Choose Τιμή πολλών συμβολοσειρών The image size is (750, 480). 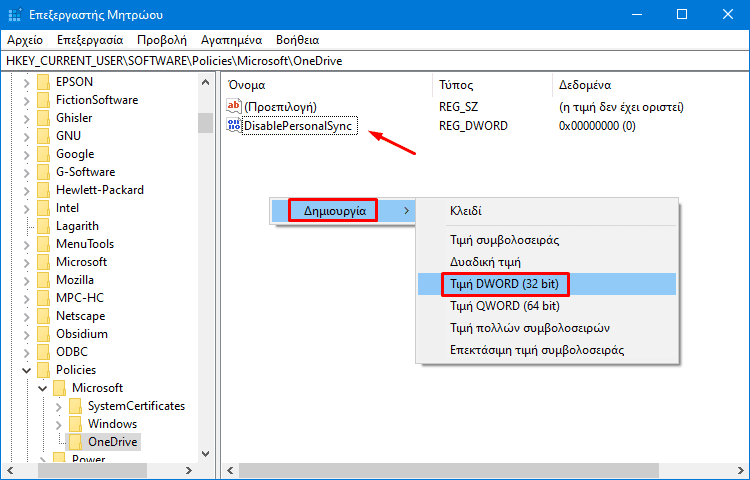[547, 328]
